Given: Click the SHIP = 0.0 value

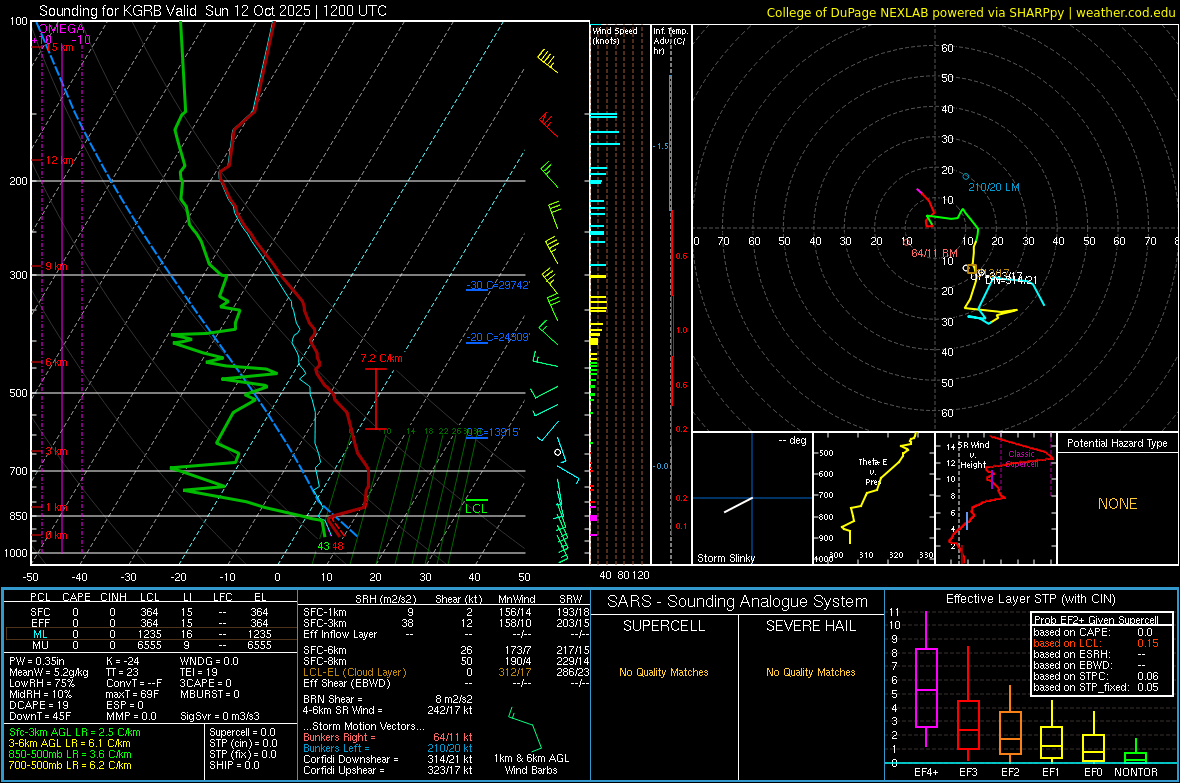Looking at the screenshot, I should coord(234,765).
